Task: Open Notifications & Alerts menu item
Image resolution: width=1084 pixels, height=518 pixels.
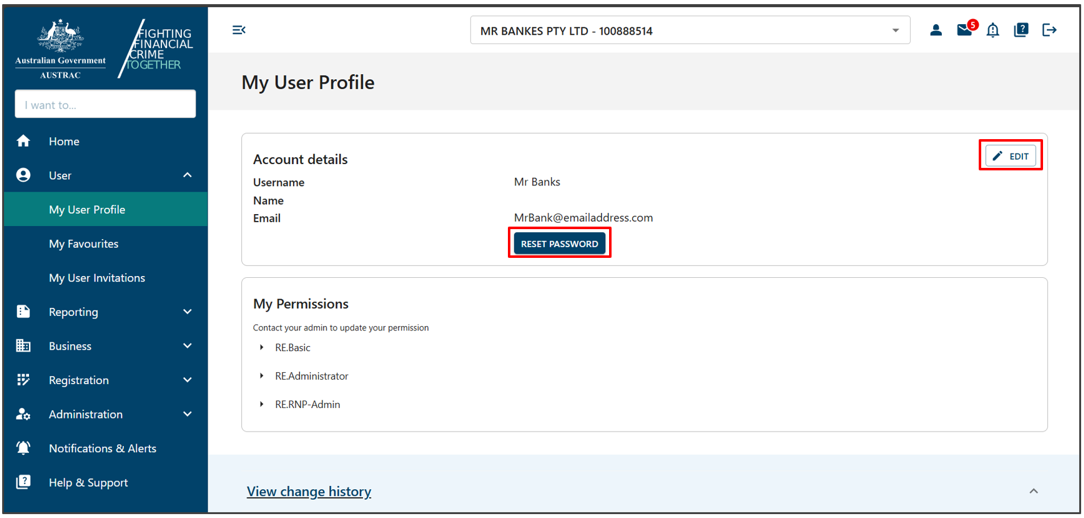Action: click(x=105, y=448)
